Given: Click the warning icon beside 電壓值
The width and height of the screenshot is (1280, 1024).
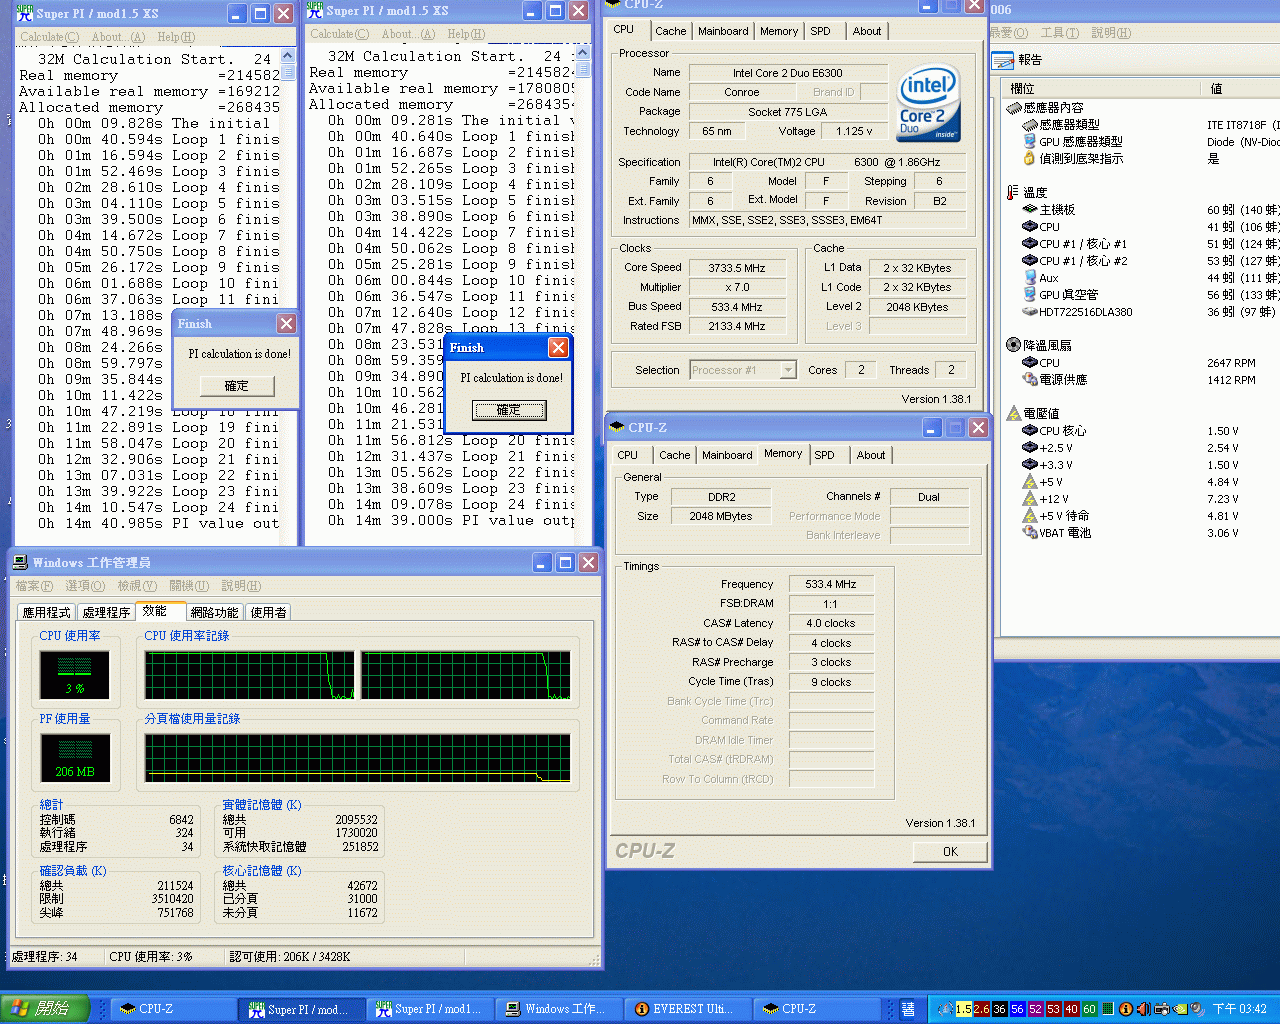Looking at the screenshot, I should [x=1013, y=413].
